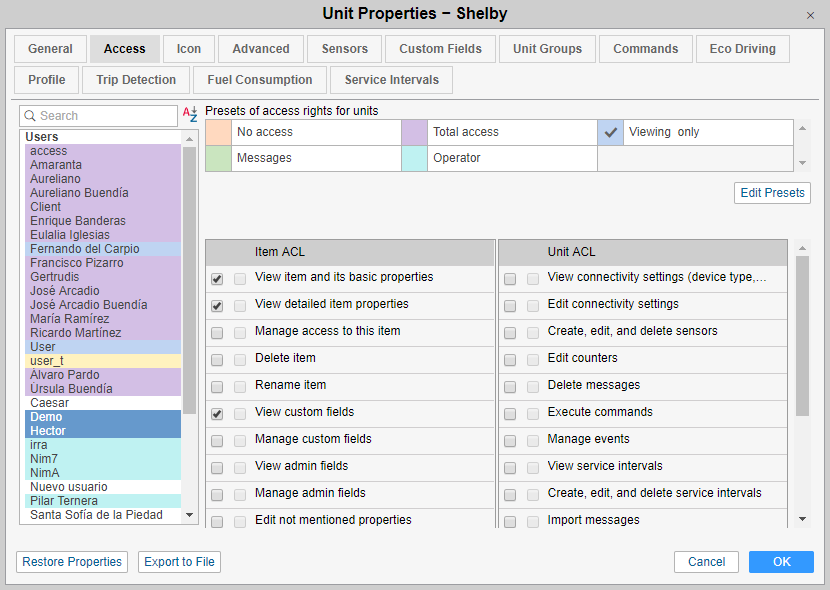Click the search magnifier icon
Viewport: 830px width, 590px height.
click(x=30, y=116)
